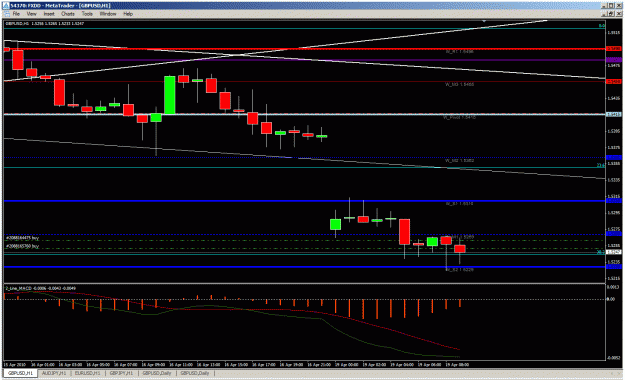Click the W_S1 support label
Image resolution: width=625 pixels, height=380 pixels.
coord(460,204)
